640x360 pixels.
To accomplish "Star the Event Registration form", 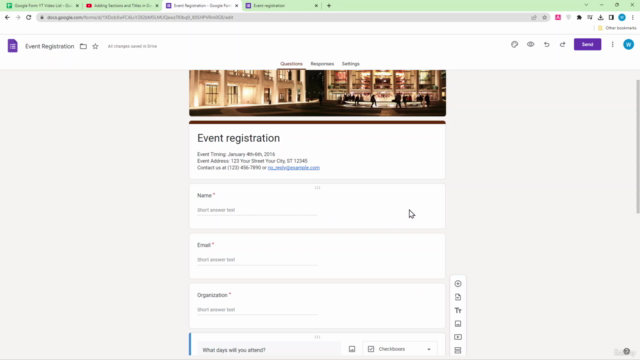I will (96, 46).
